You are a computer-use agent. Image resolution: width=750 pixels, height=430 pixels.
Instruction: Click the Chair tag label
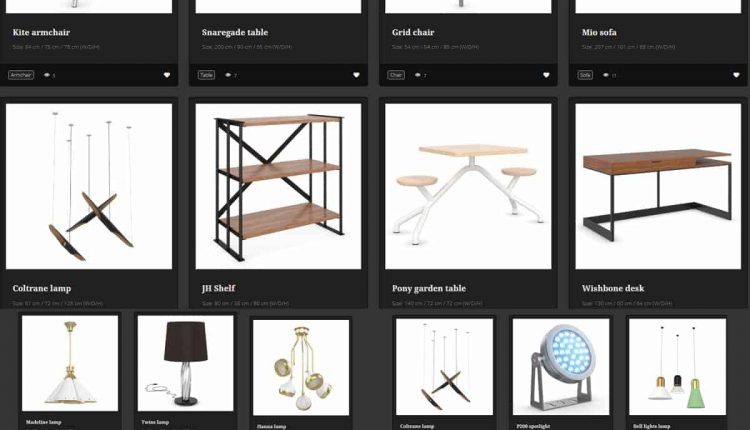396,75
